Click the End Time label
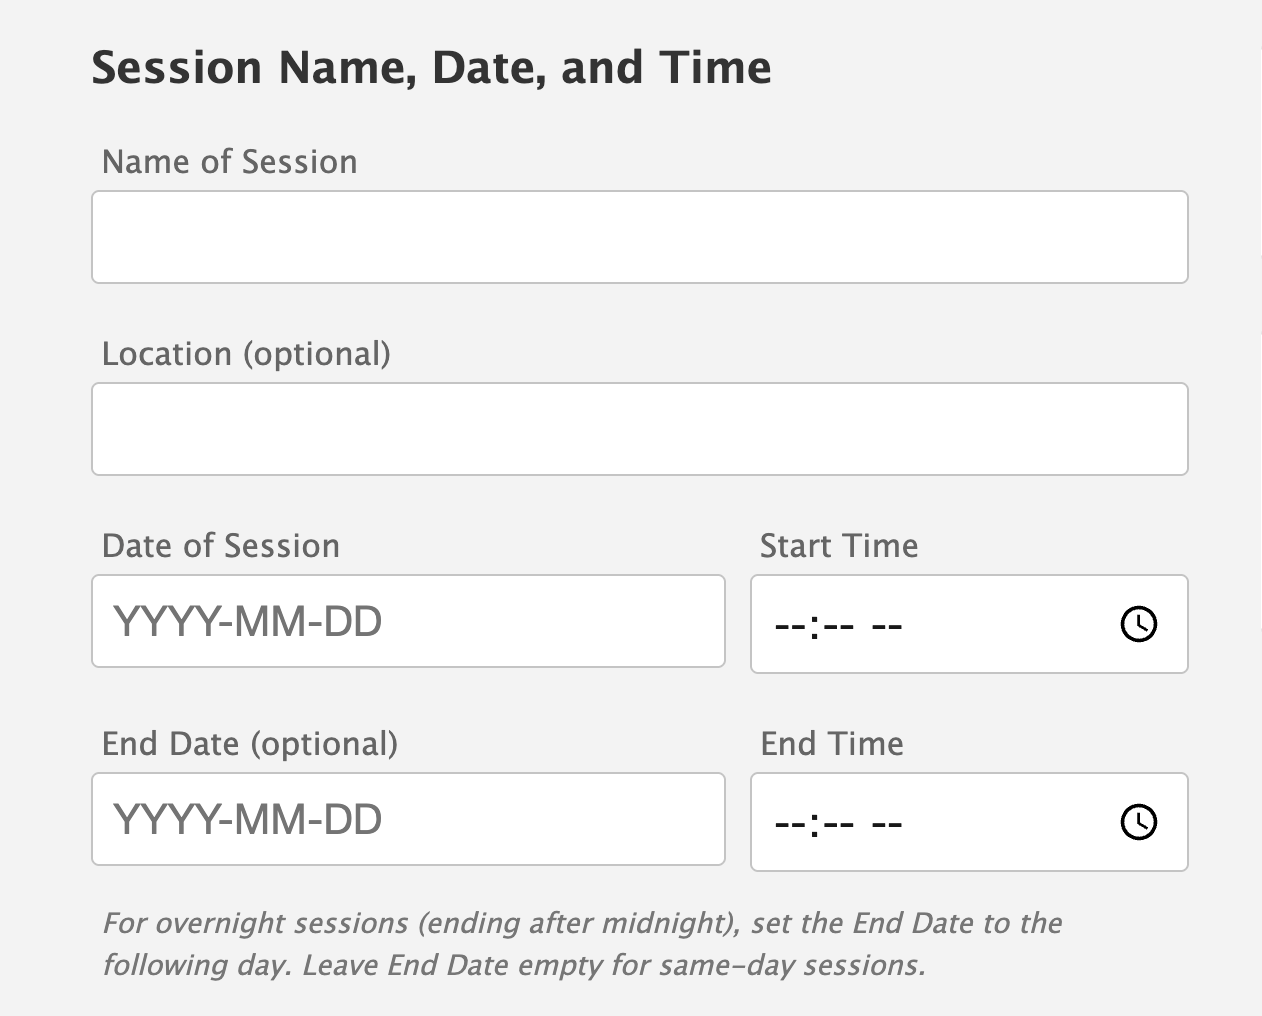1262x1016 pixels. (831, 743)
